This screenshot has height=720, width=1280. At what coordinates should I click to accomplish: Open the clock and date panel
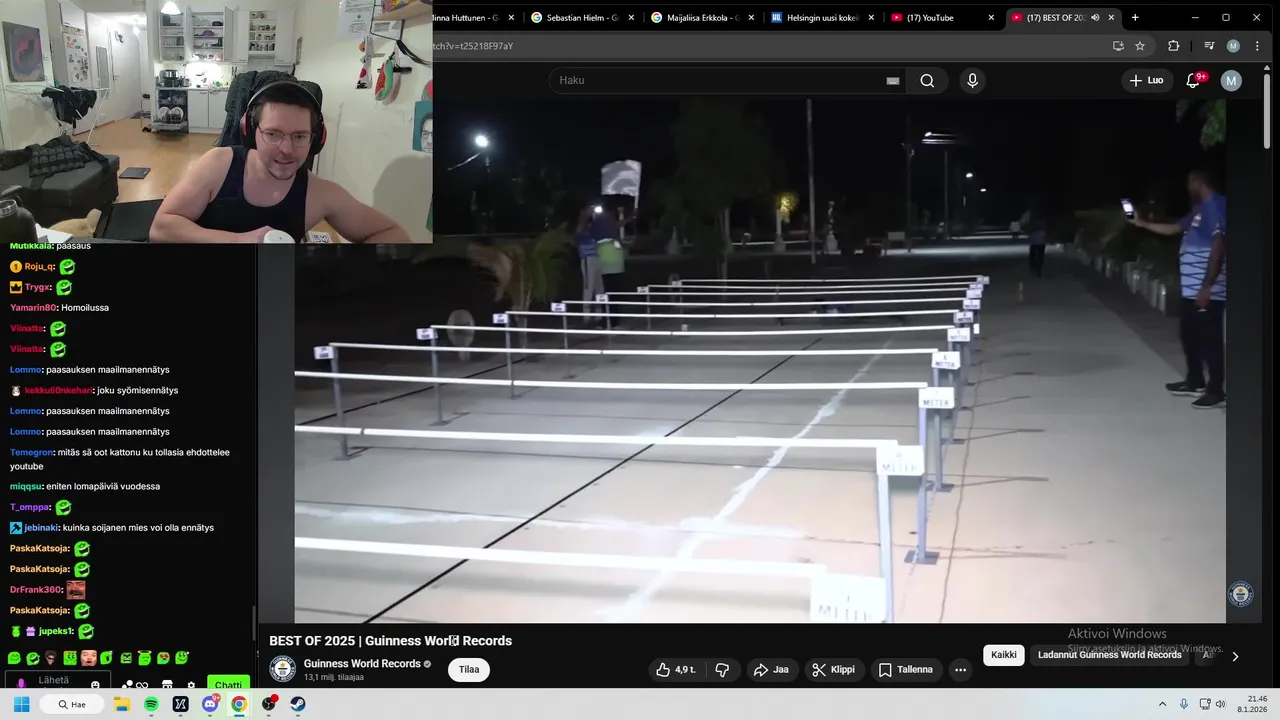pyautogui.click(x=1252, y=704)
